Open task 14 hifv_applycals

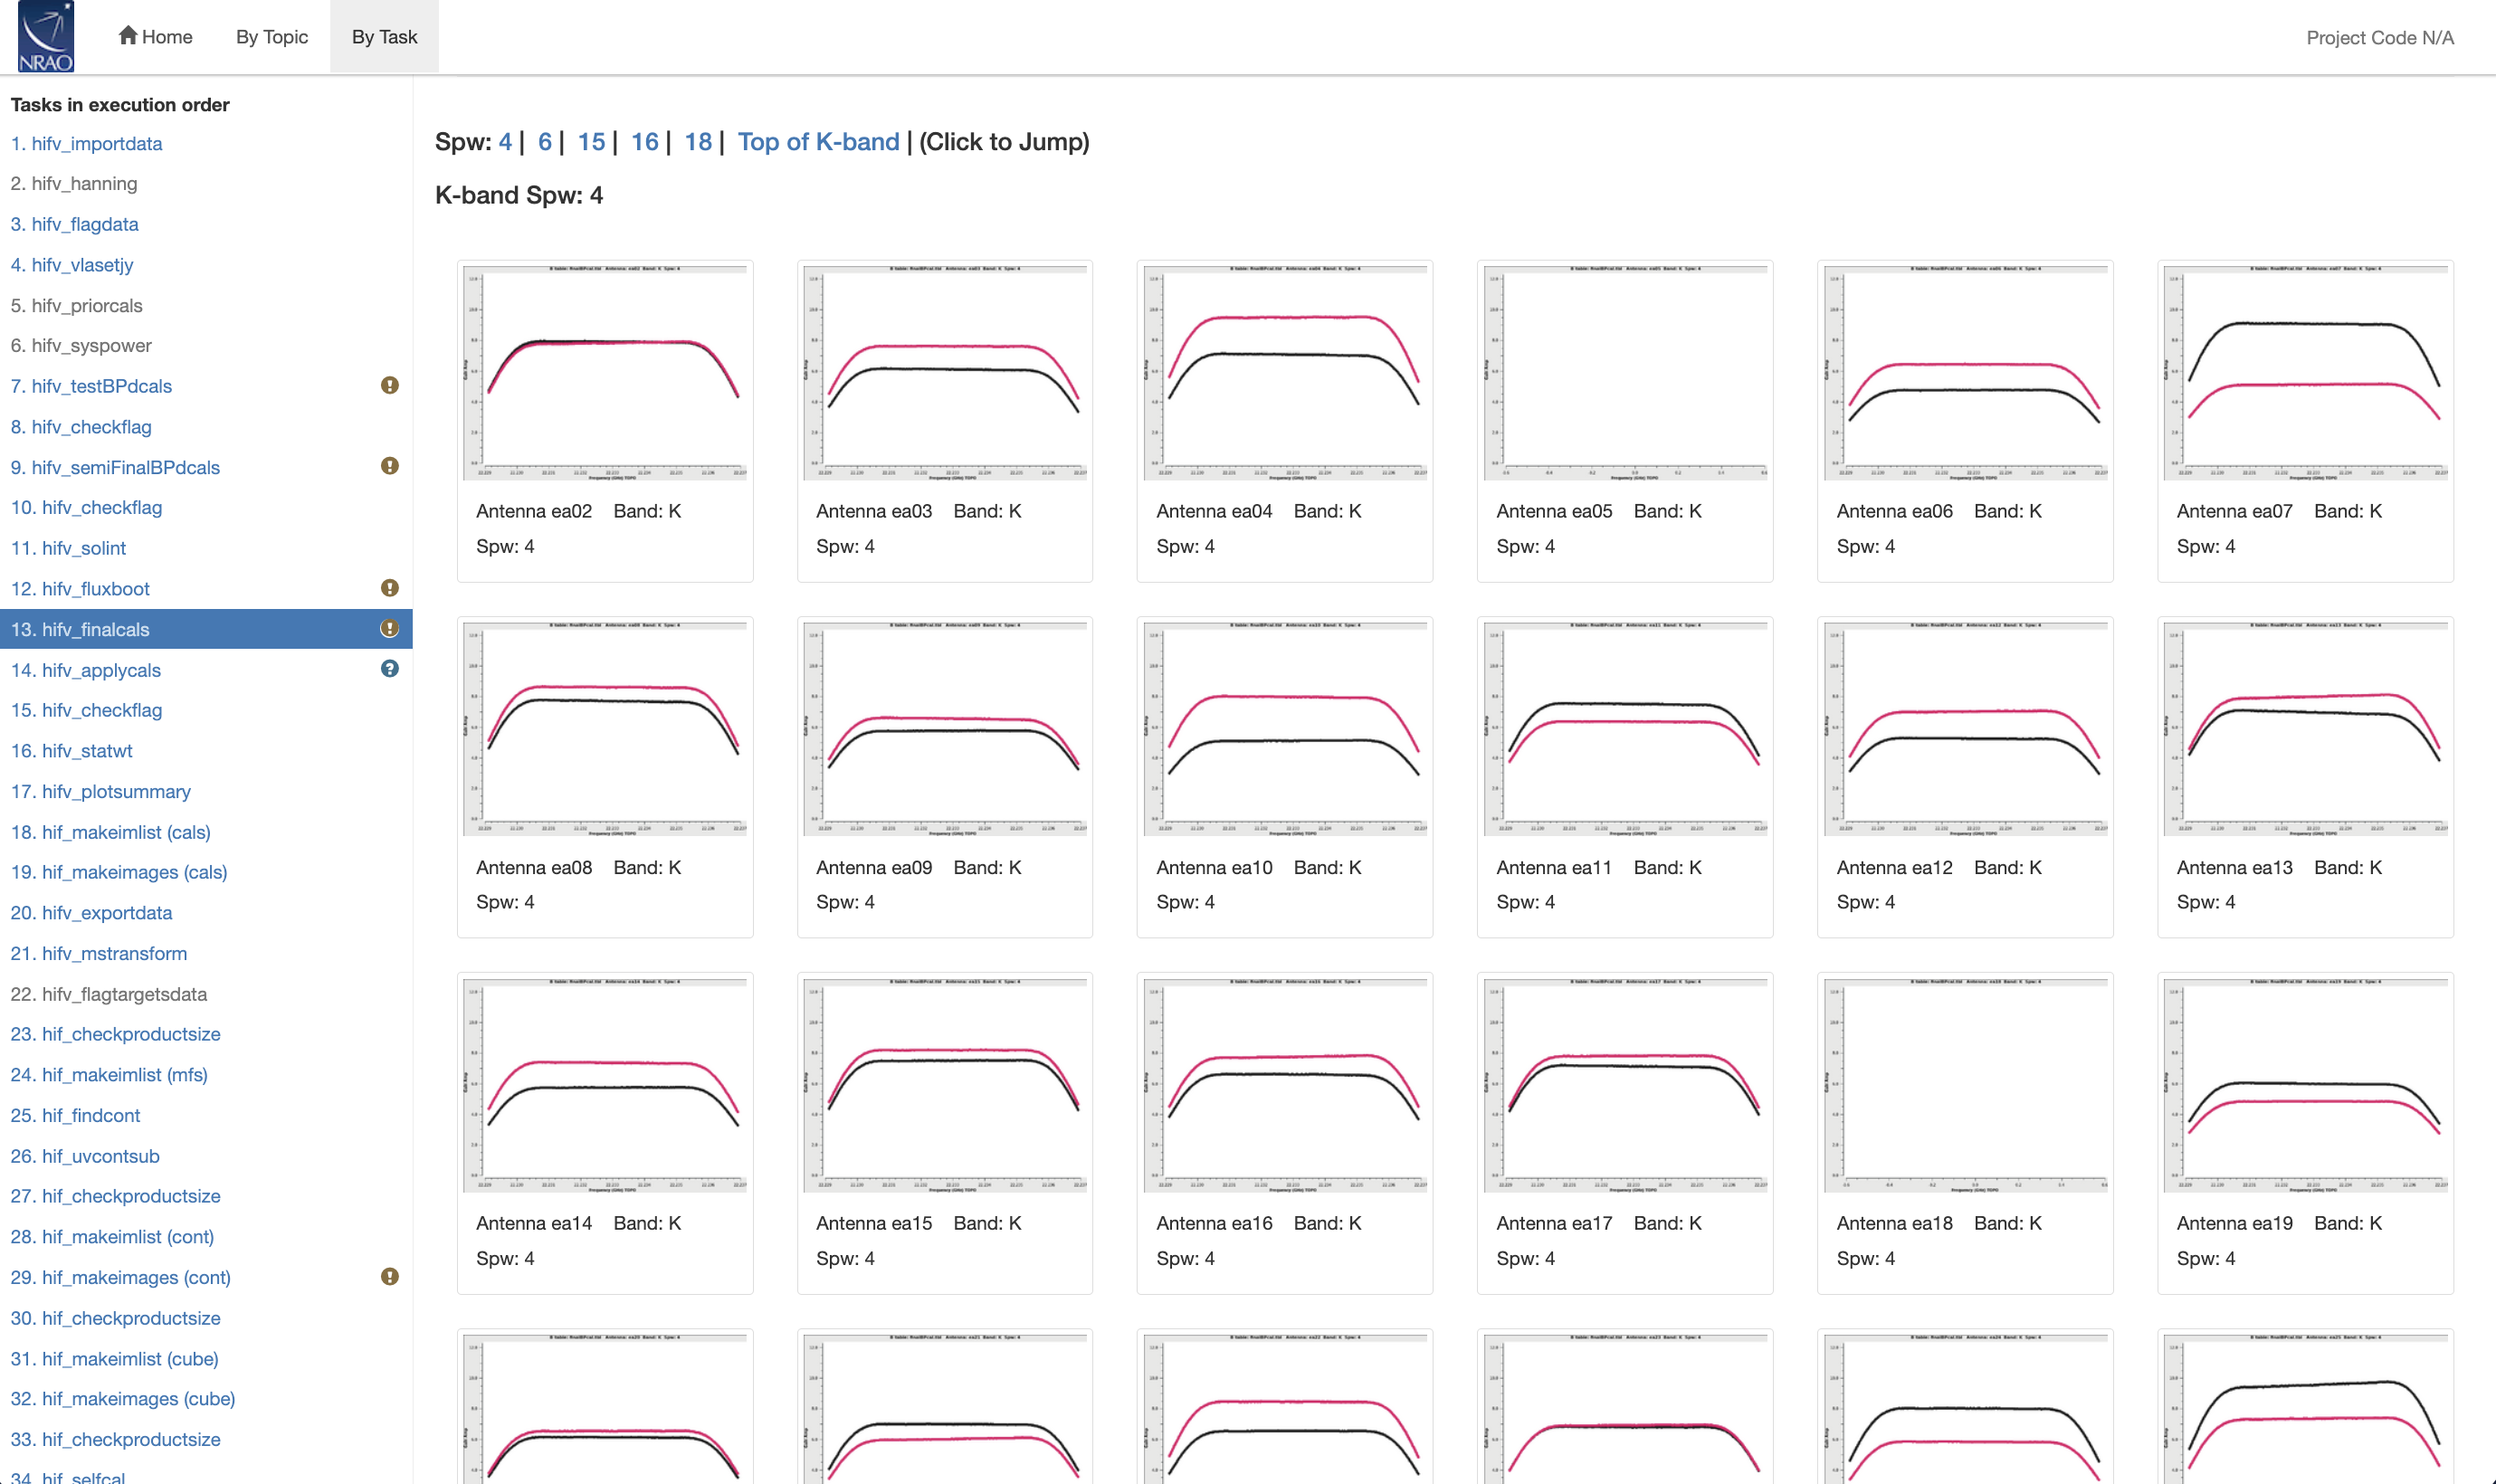[x=86, y=671]
